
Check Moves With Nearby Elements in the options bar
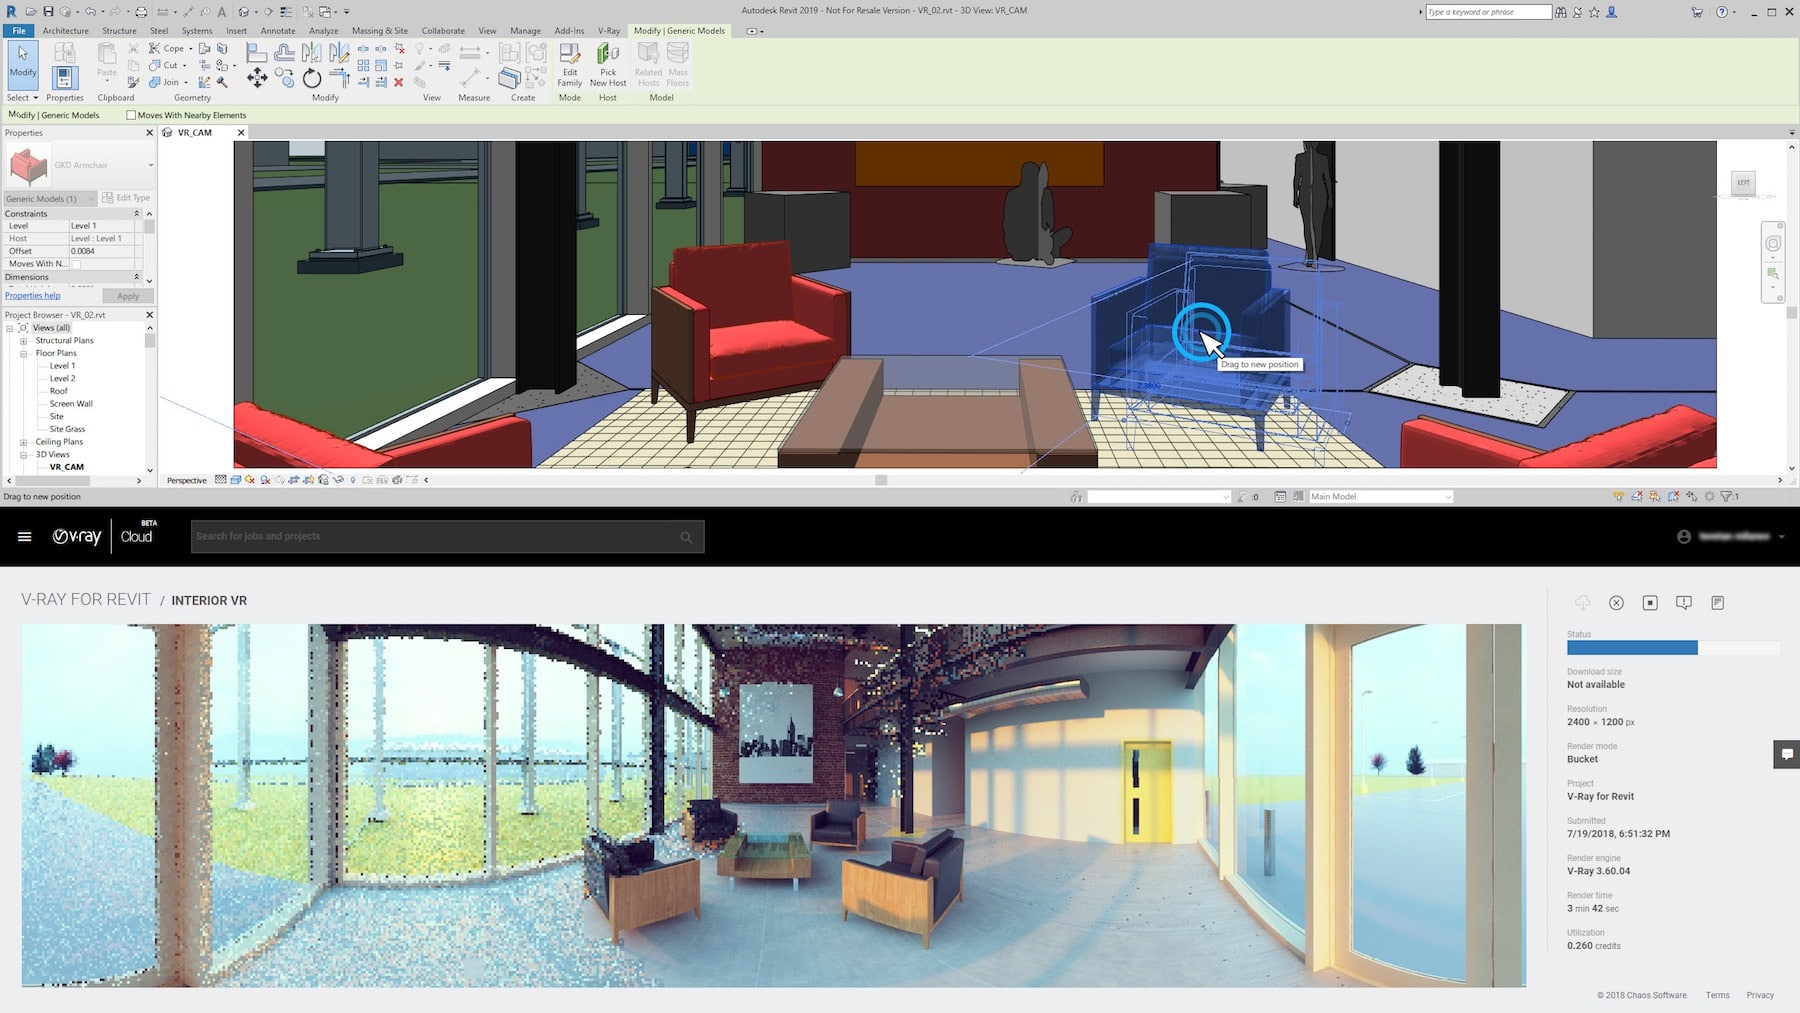click(x=131, y=115)
